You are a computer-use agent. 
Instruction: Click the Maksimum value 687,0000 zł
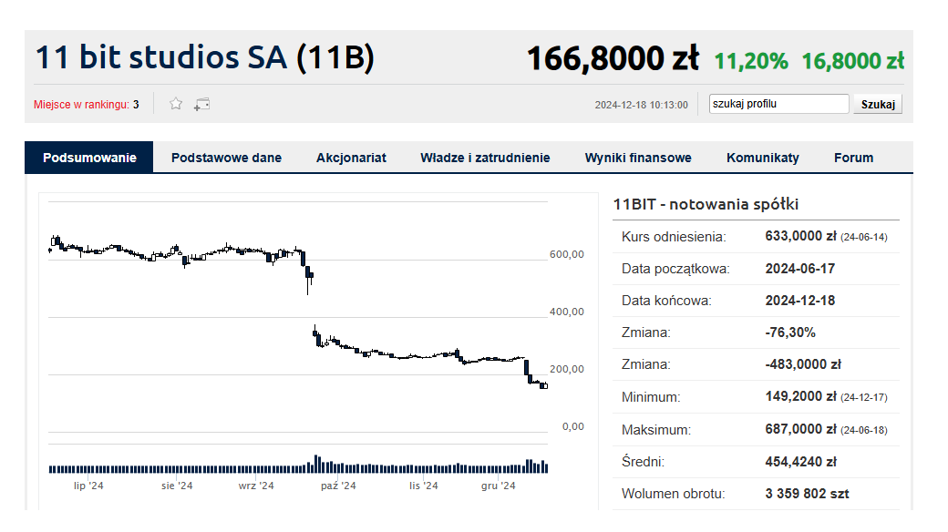point(800,430)
